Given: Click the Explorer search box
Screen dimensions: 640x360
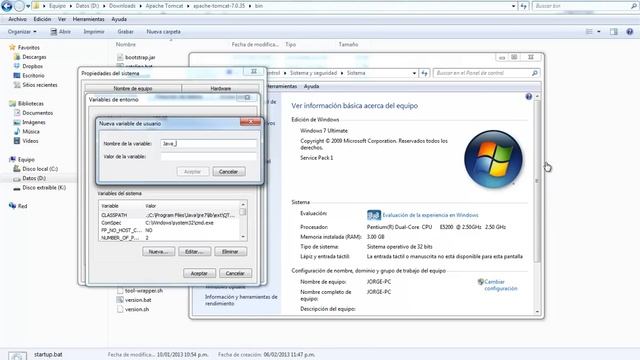Looking at the screenshot, I should click(x=585, y=6).
